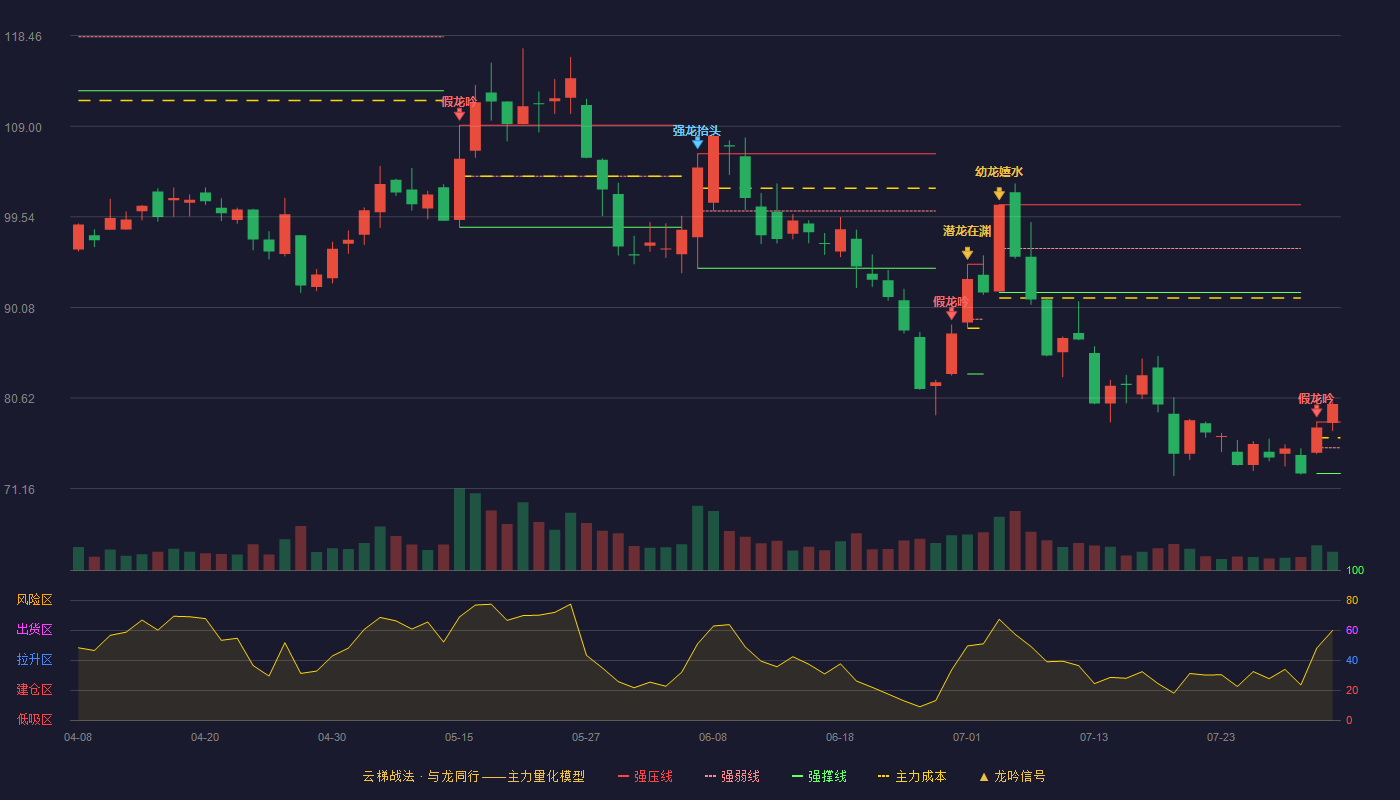
Task: Click the tallest green volume bar near 05-15
Action: pos(459,529)
